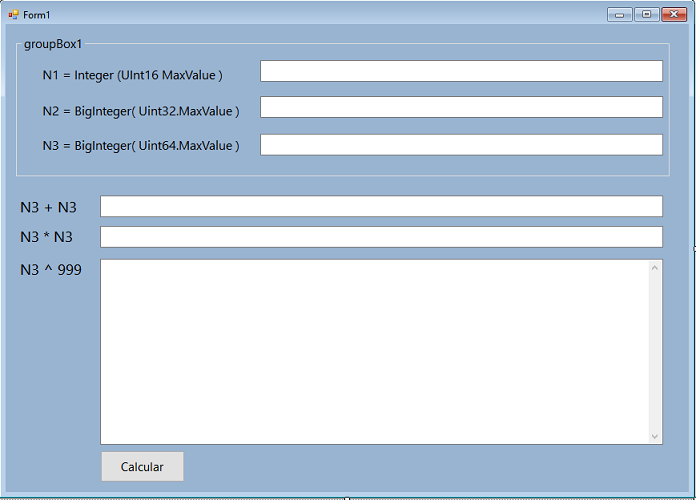Maximize the Form1 window

point(647,15)
